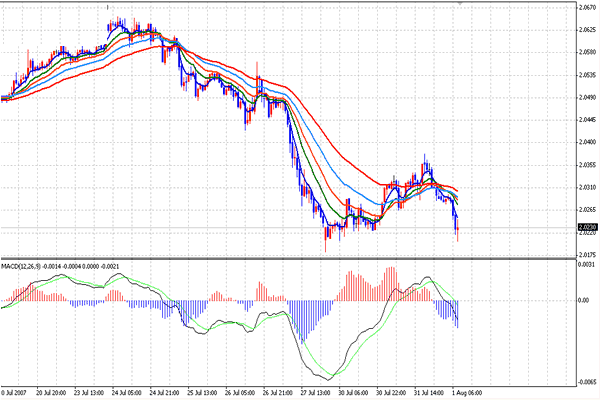The height and width of the screenshot is (400, 600).
Task: Click the 2.0445 price axis label
Action: pyautogui.click(x=588, y=120)
